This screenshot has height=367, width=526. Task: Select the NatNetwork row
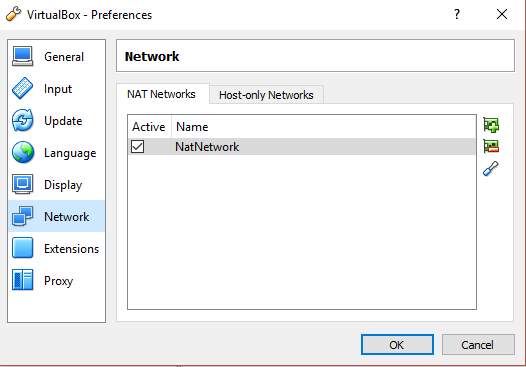302,147
